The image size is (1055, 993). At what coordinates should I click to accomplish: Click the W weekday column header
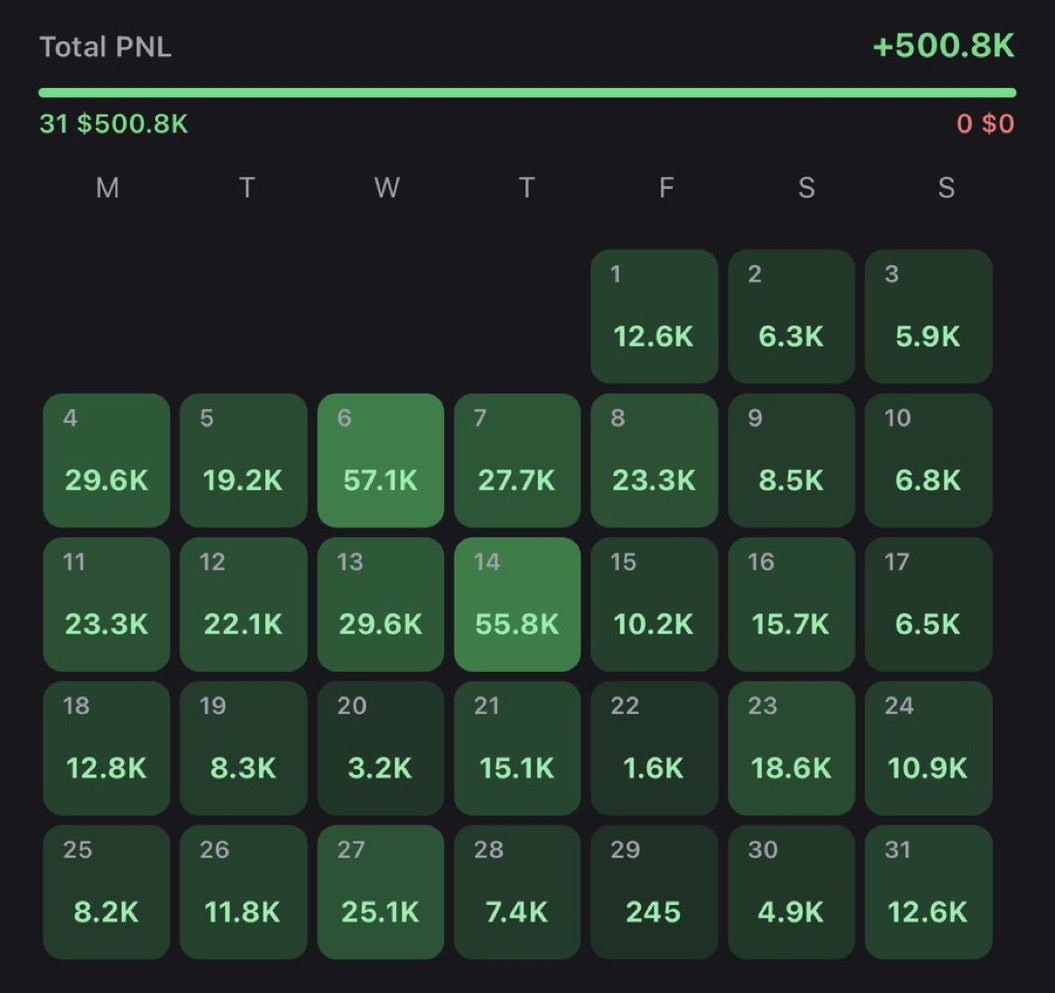[386, 189]
